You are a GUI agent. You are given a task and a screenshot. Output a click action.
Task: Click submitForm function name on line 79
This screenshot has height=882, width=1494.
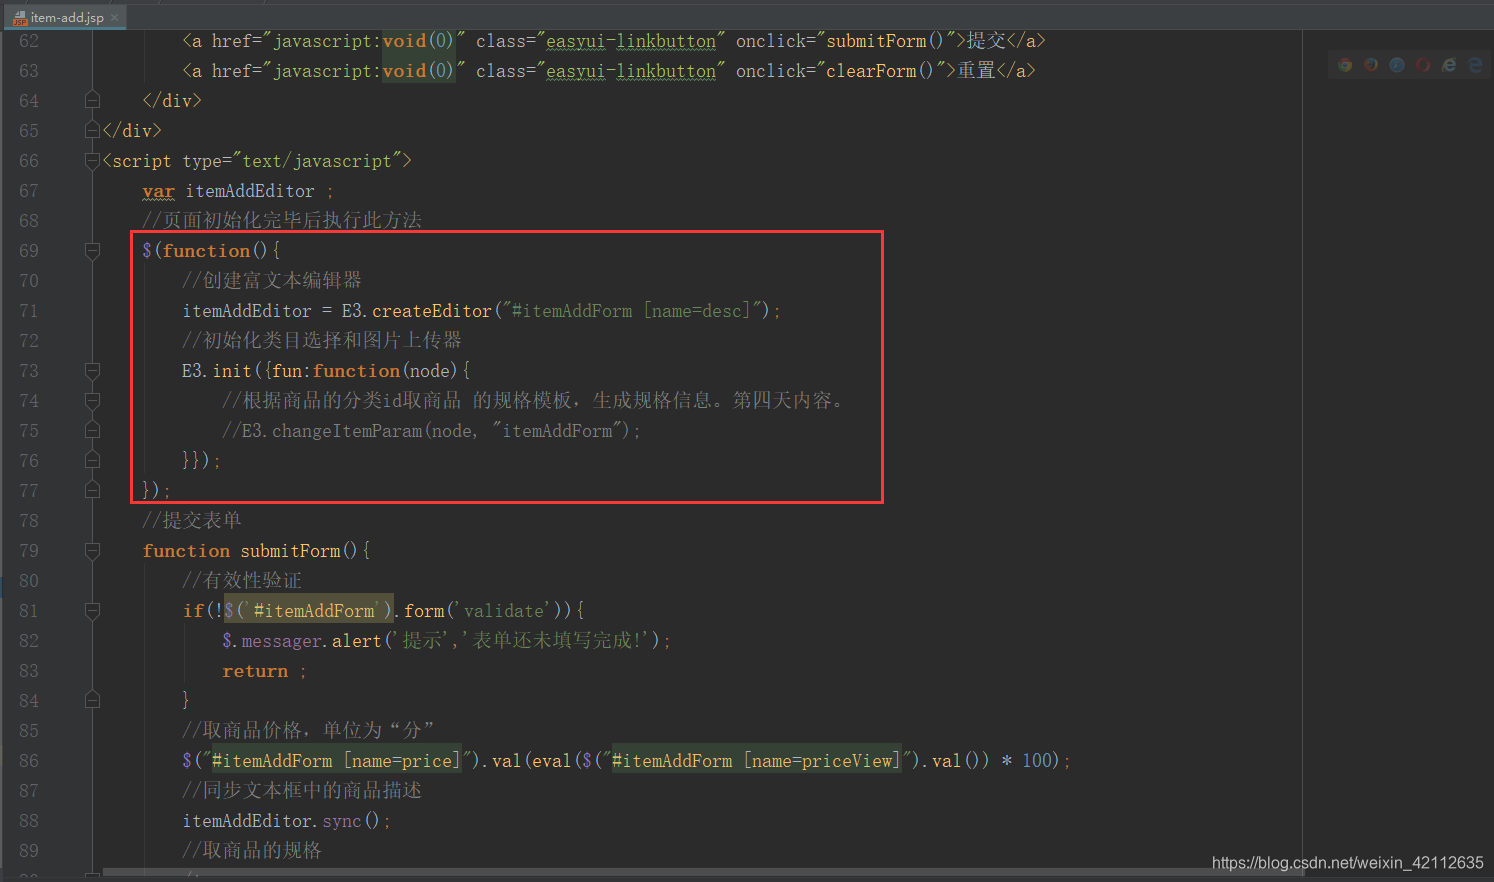(x=291, y=551)
